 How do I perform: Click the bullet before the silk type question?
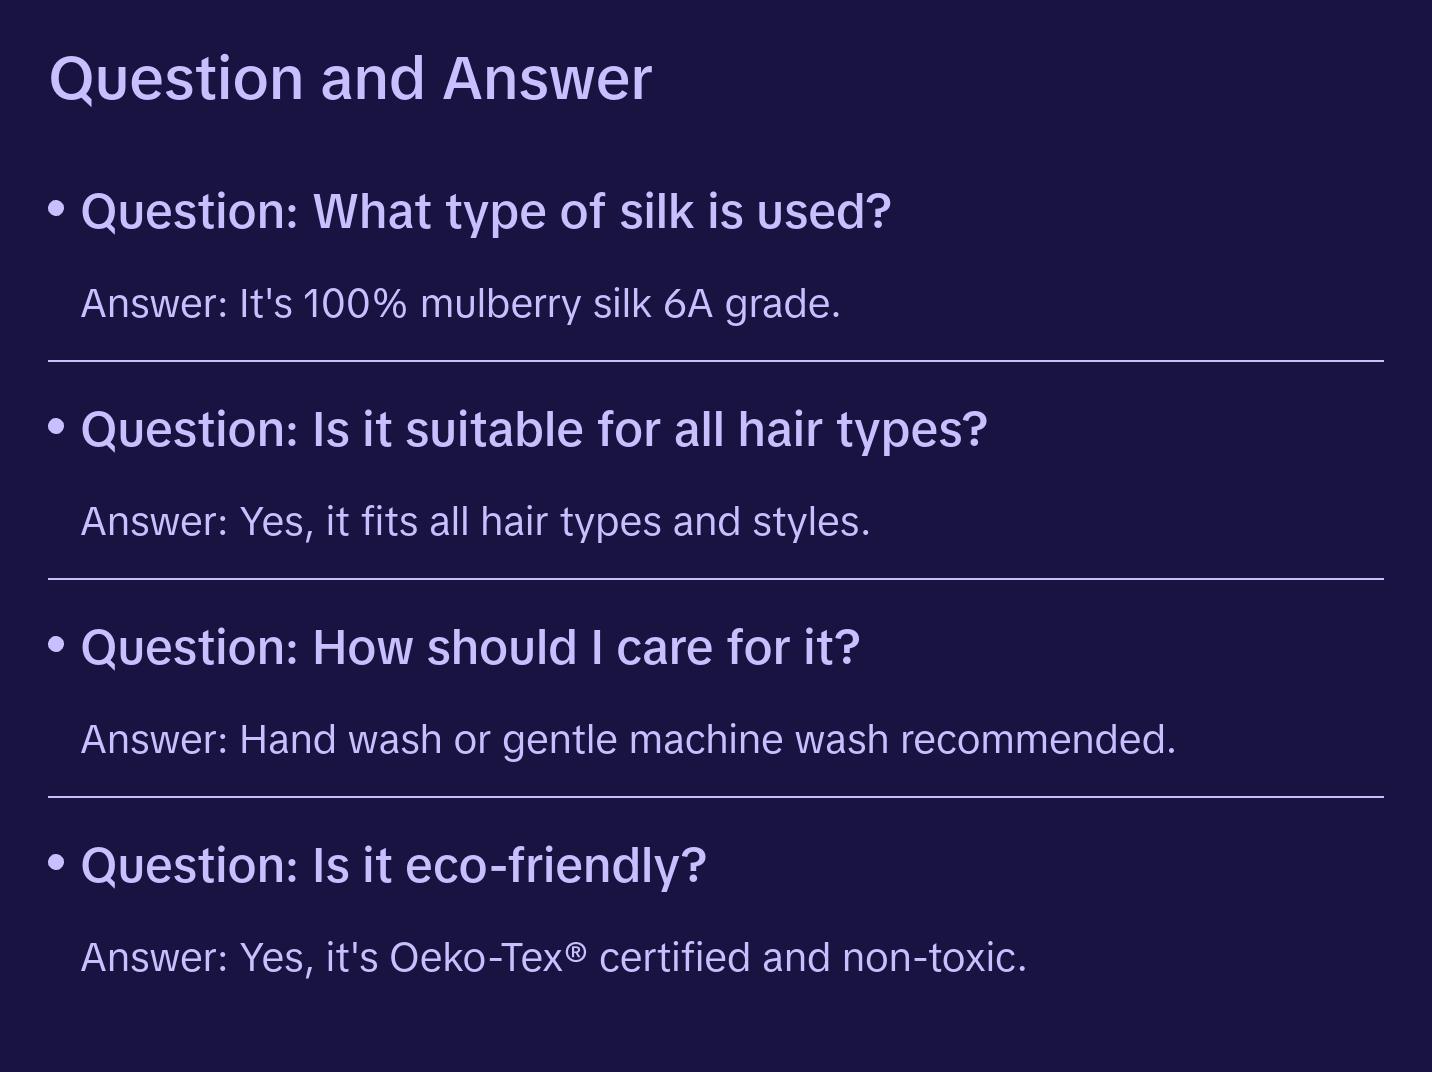[x=57, y=209]
